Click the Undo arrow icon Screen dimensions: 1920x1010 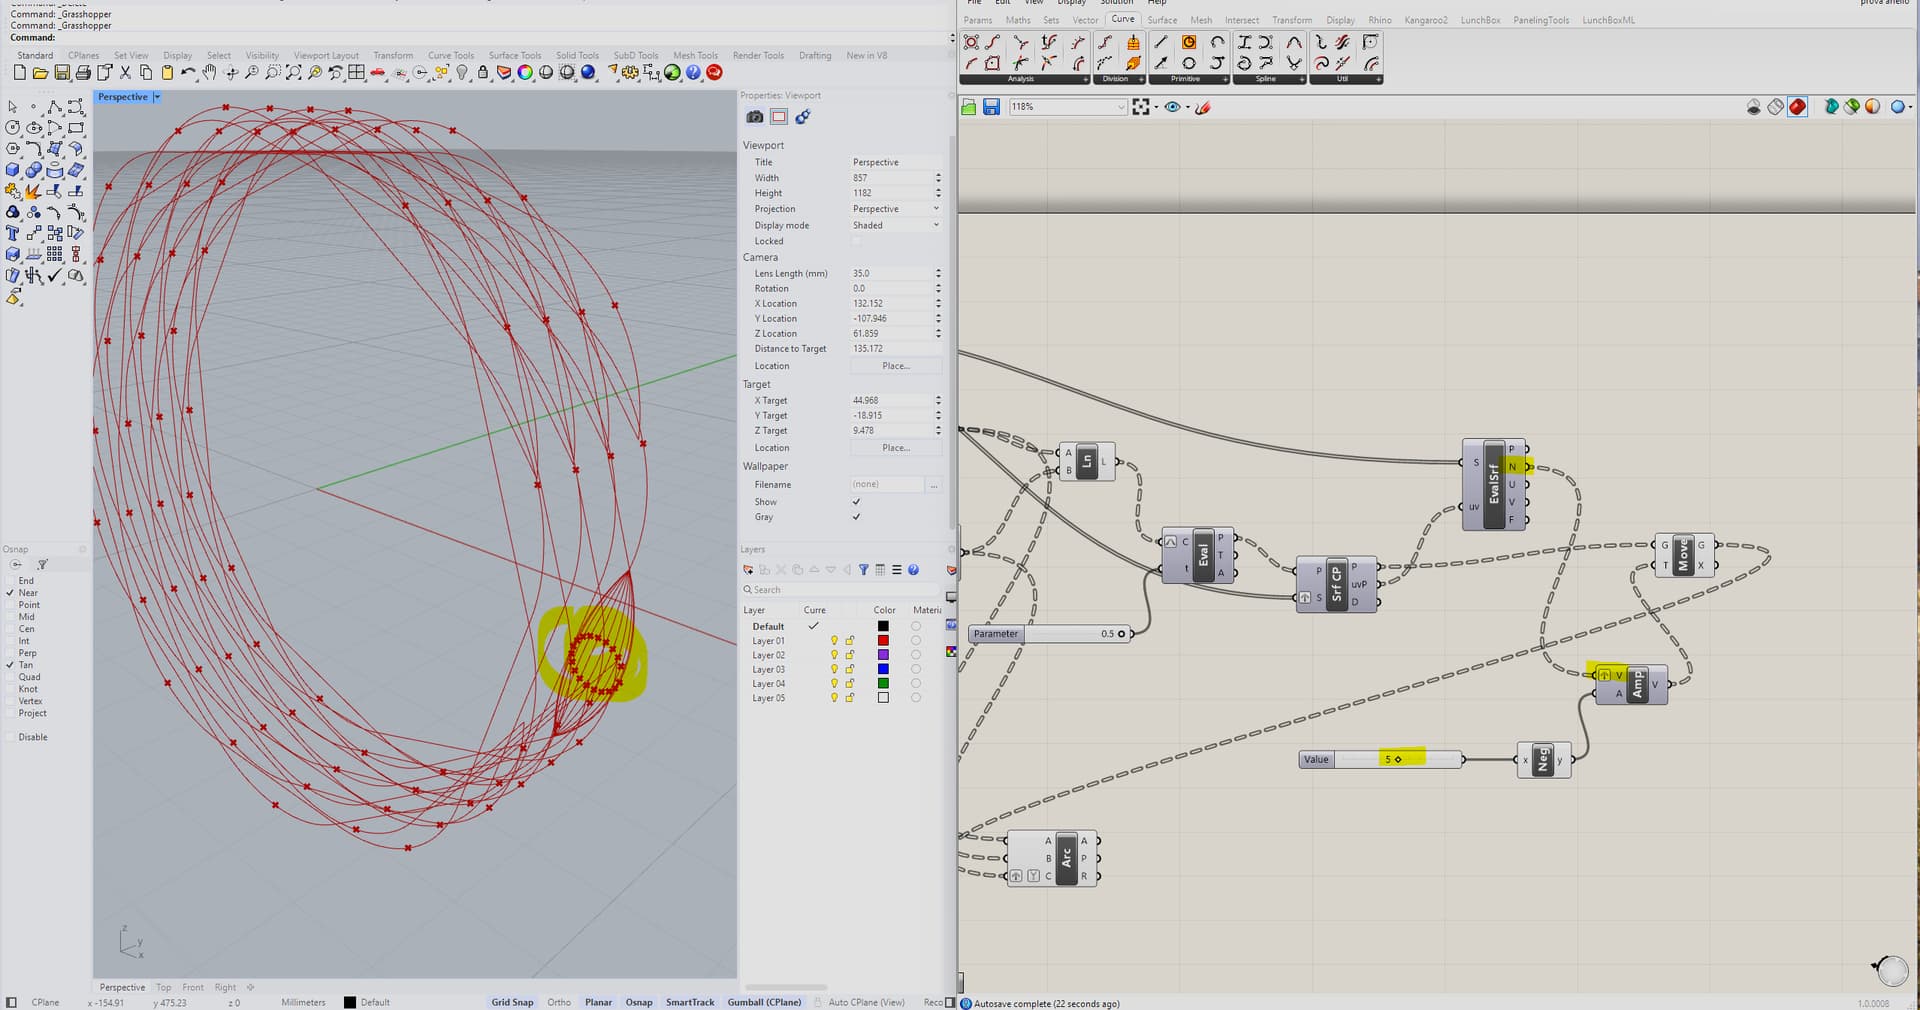(x=188, y=73)
